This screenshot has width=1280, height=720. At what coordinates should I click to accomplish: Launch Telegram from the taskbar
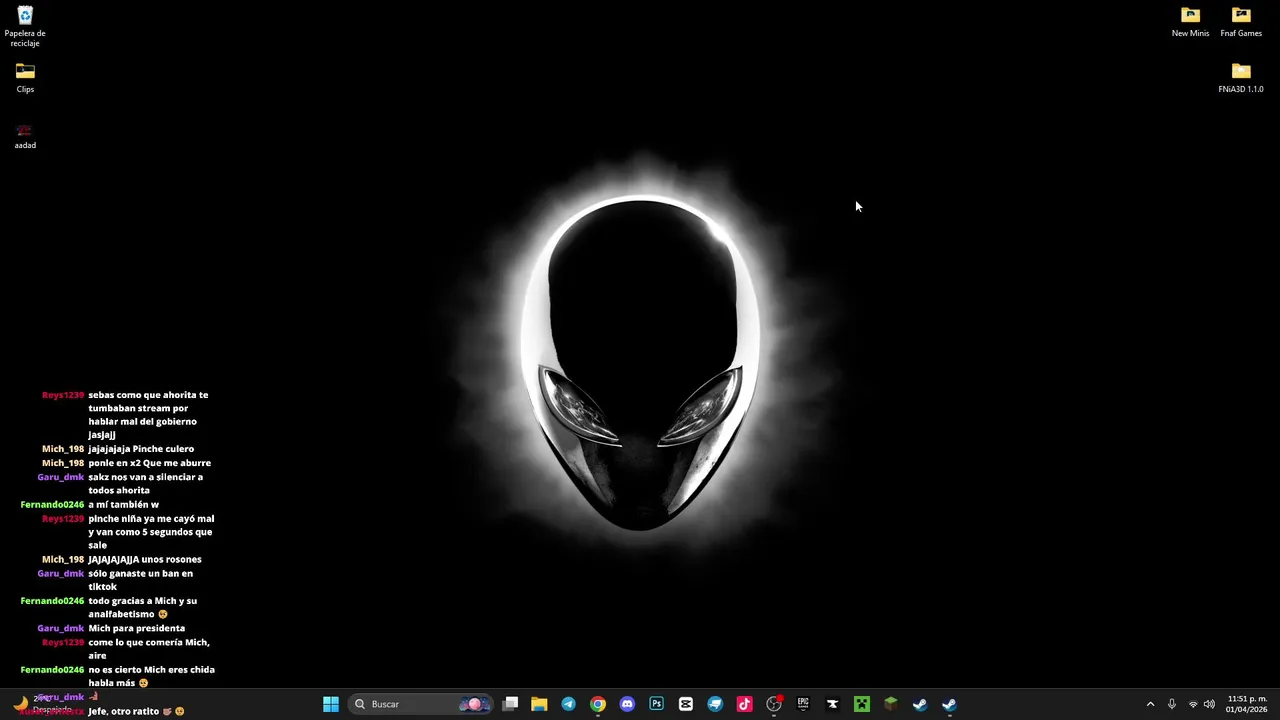(568, 704)
